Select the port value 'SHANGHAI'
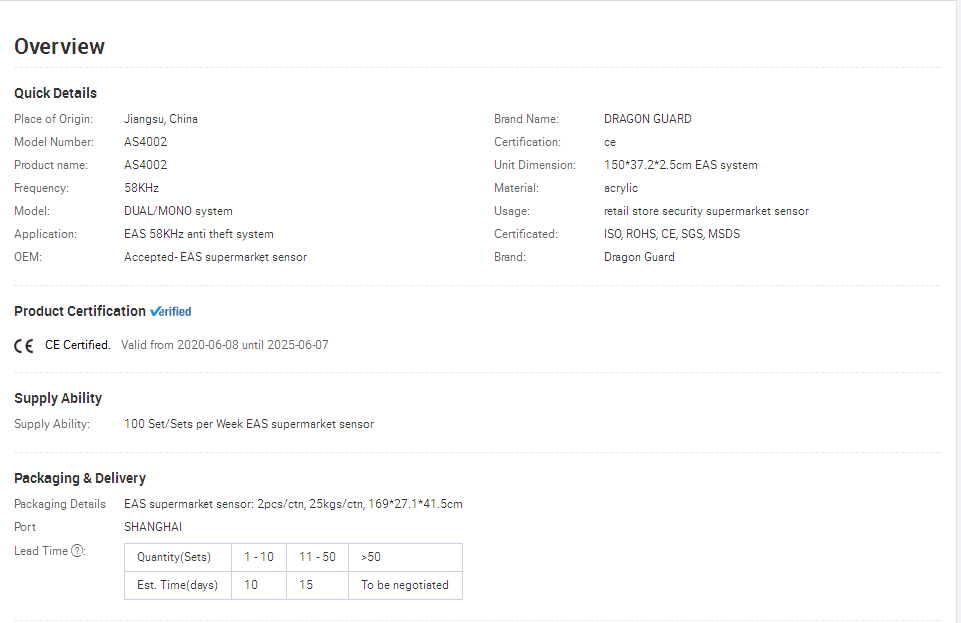 [x=153, y=527]
